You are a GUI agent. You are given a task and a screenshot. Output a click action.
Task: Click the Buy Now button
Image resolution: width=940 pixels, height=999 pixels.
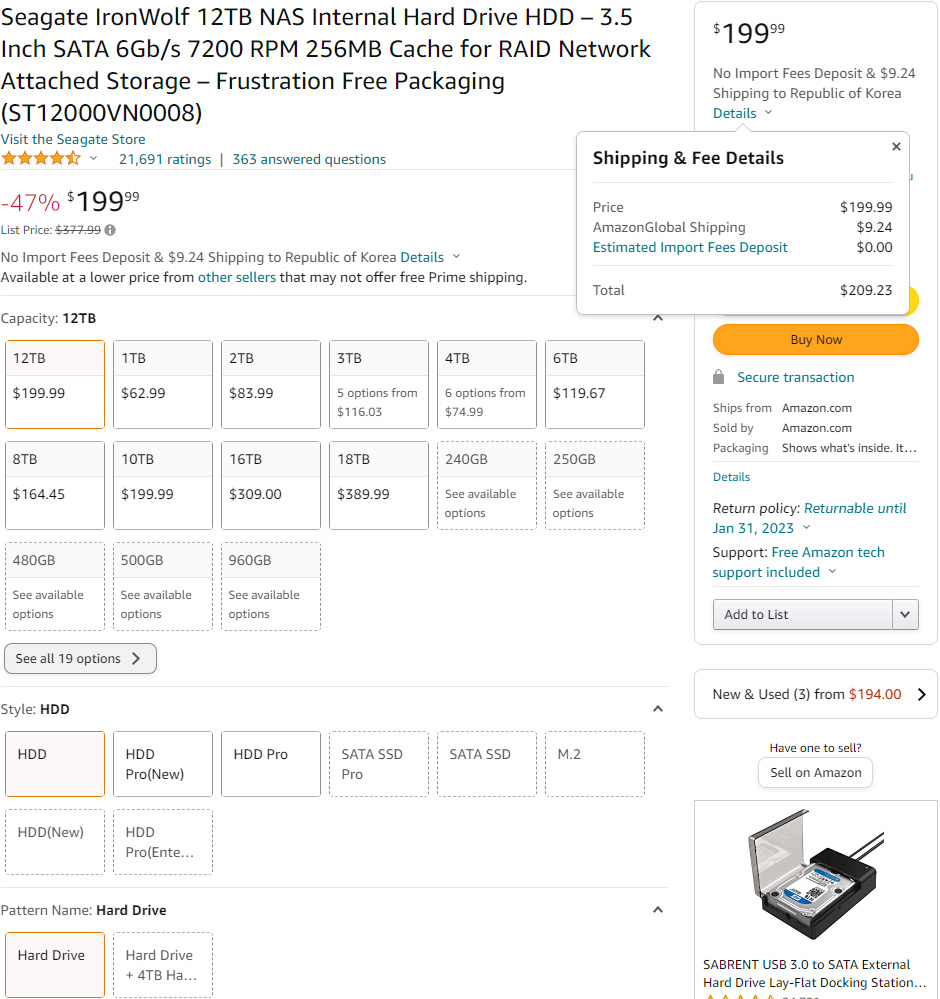click(816, 340)
